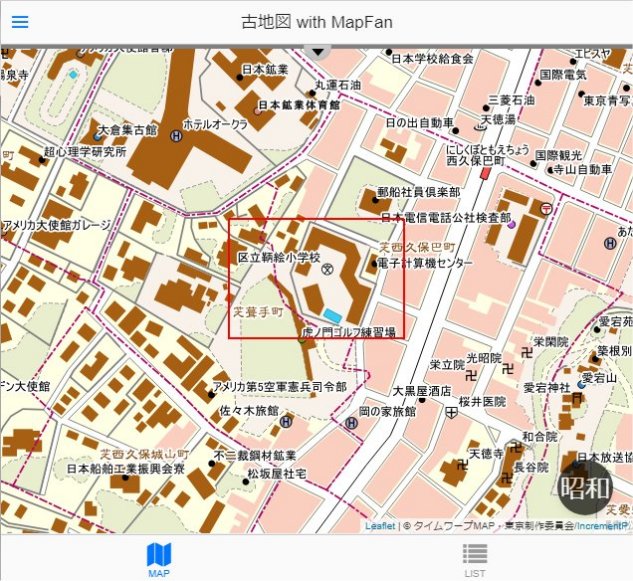
Task: Open the hamburger menu
Action: click(20, 22)
